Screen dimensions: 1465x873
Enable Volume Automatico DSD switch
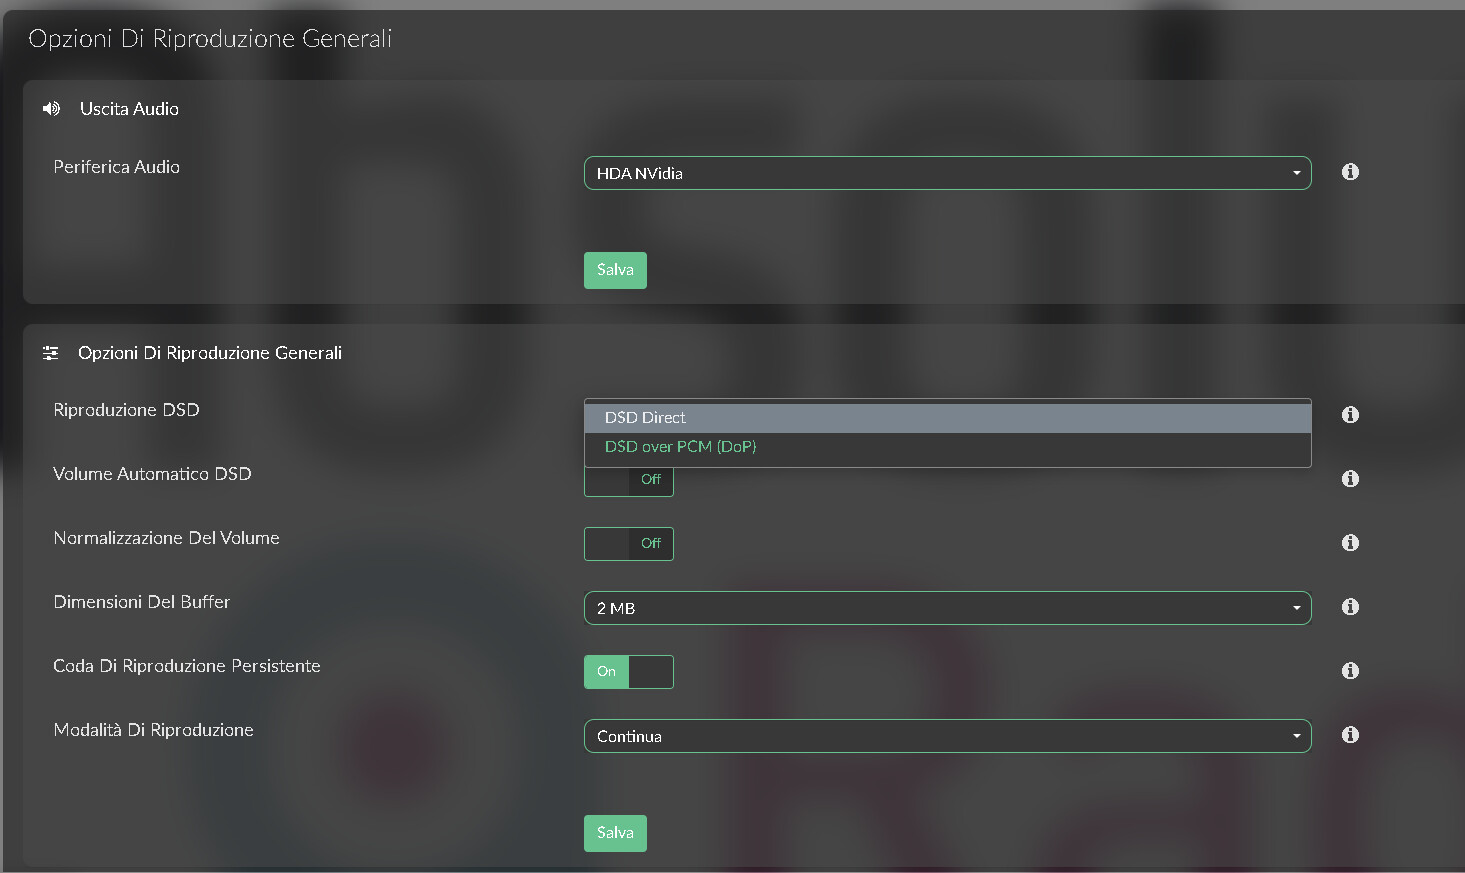[x=629, y=480]
